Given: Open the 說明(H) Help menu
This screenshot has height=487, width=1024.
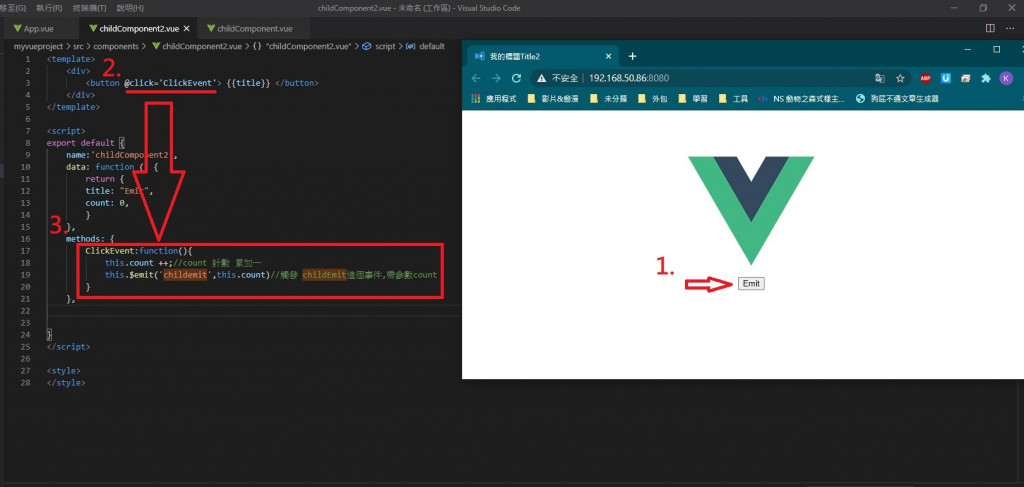Looking at the screenshot, I should point(130,8).
